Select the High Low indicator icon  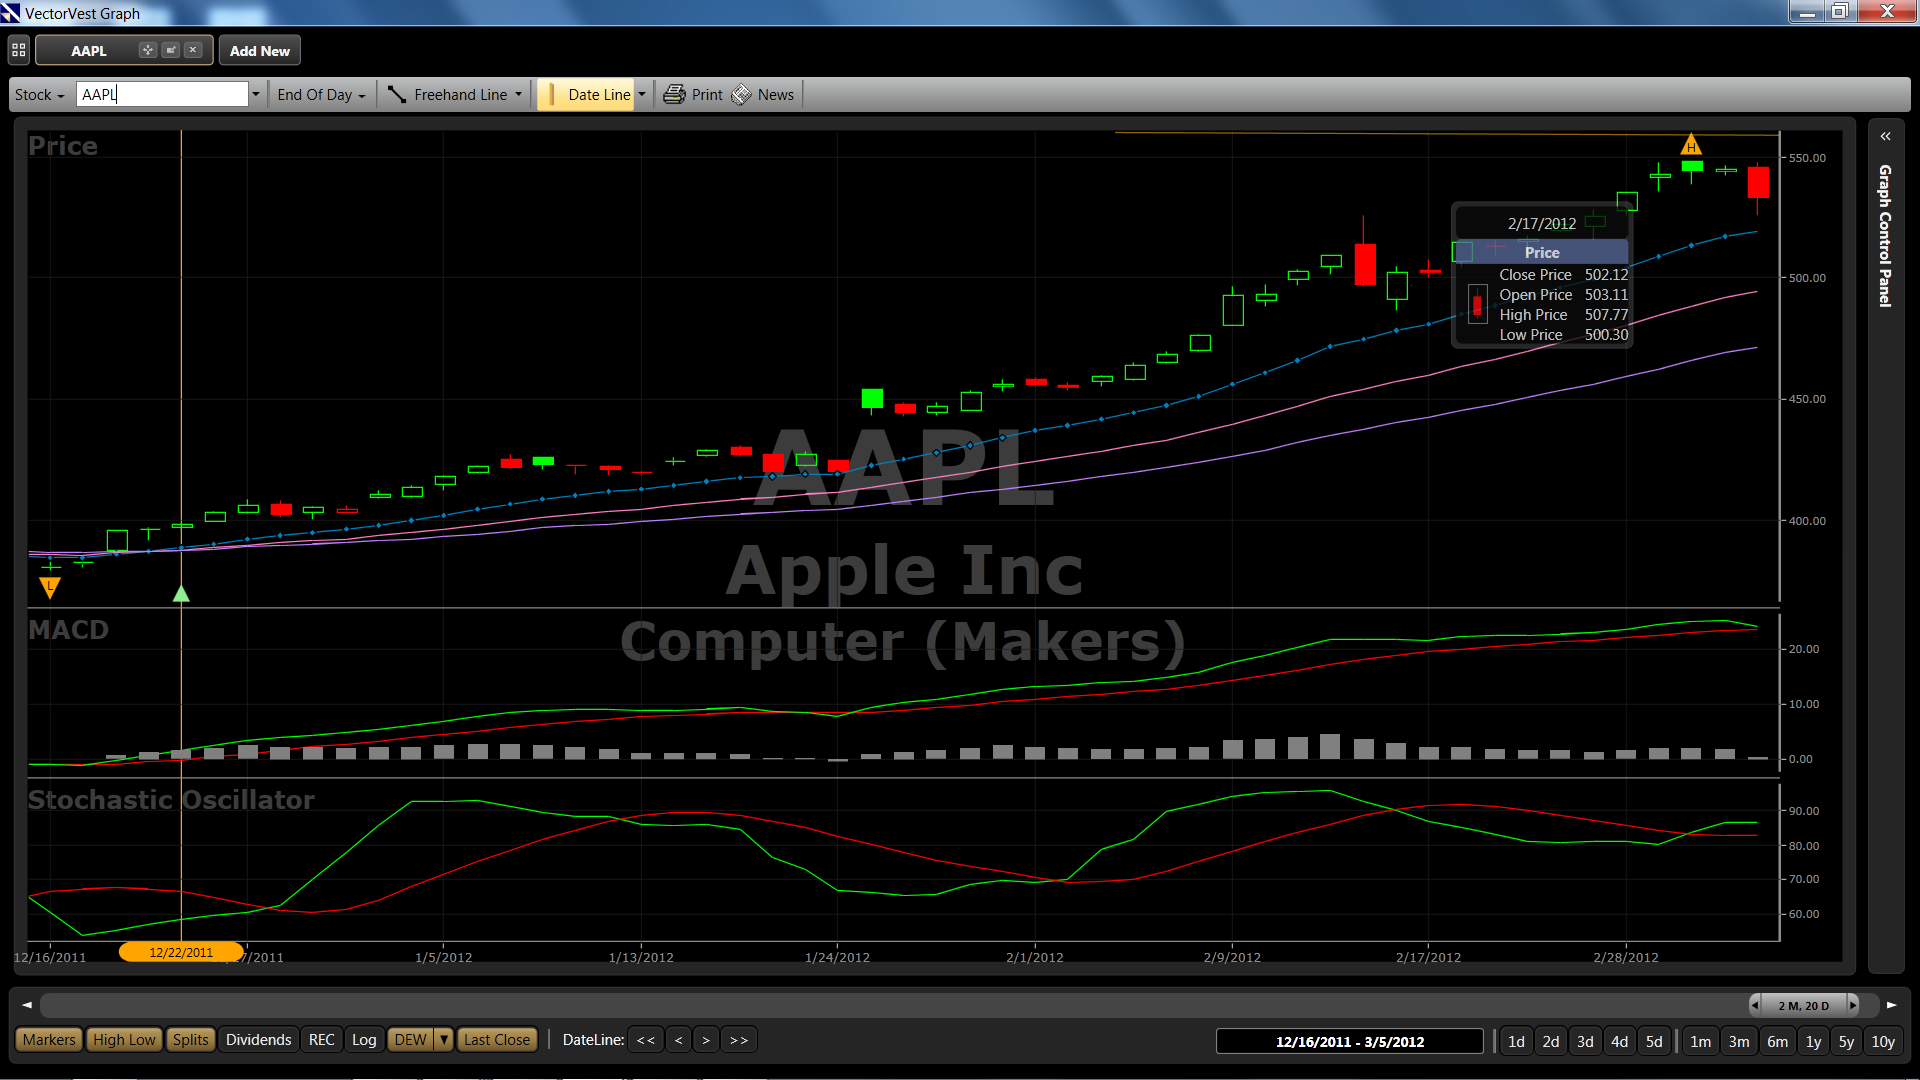[123, 1039]
